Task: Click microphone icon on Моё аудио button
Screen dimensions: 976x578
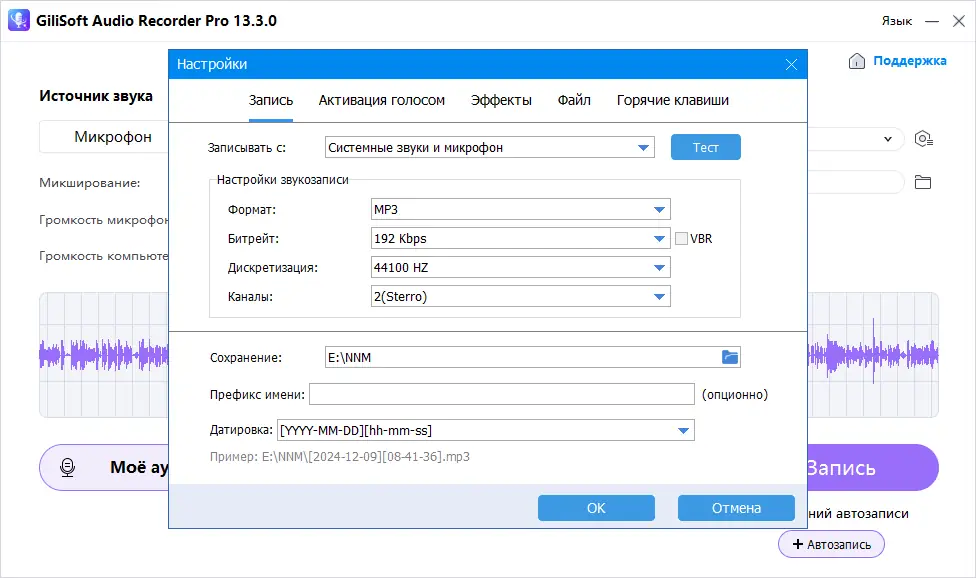Action: tap(67, 467)
